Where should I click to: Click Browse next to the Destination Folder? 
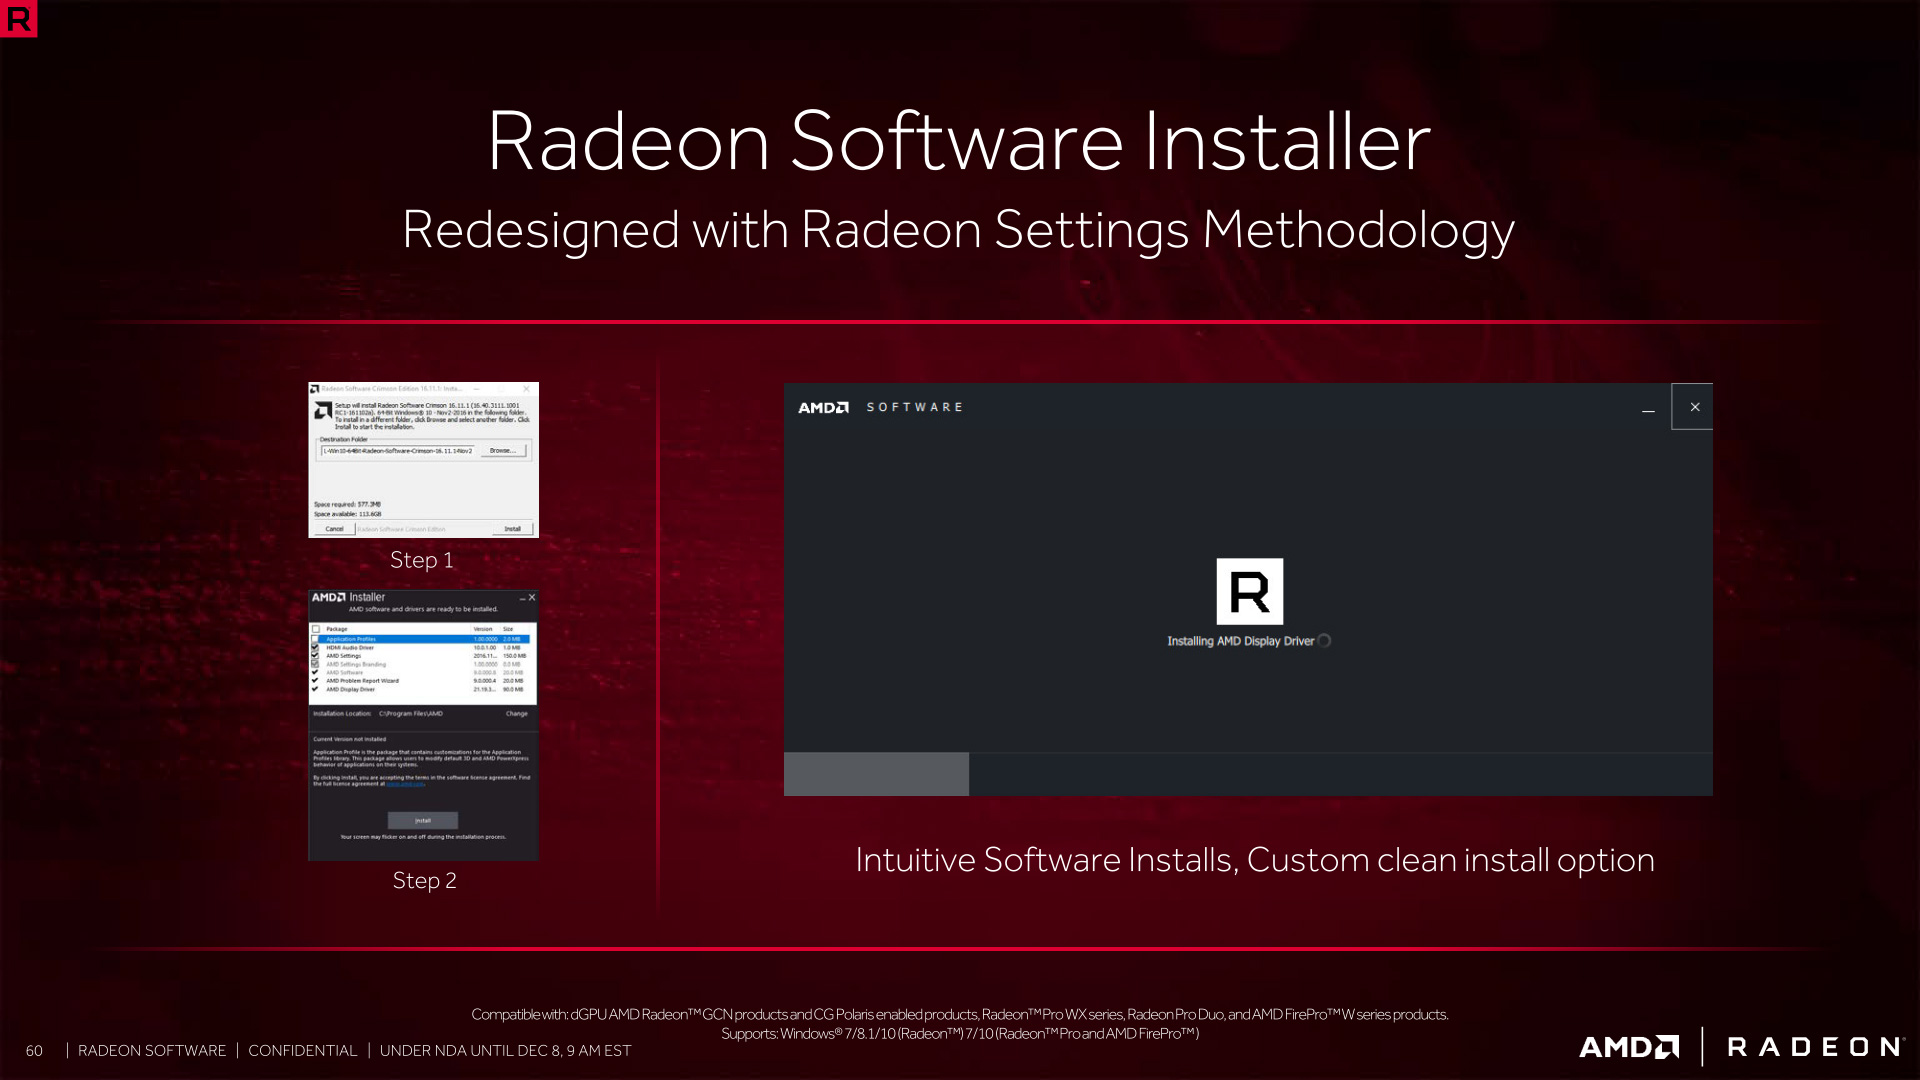point(503,451)
